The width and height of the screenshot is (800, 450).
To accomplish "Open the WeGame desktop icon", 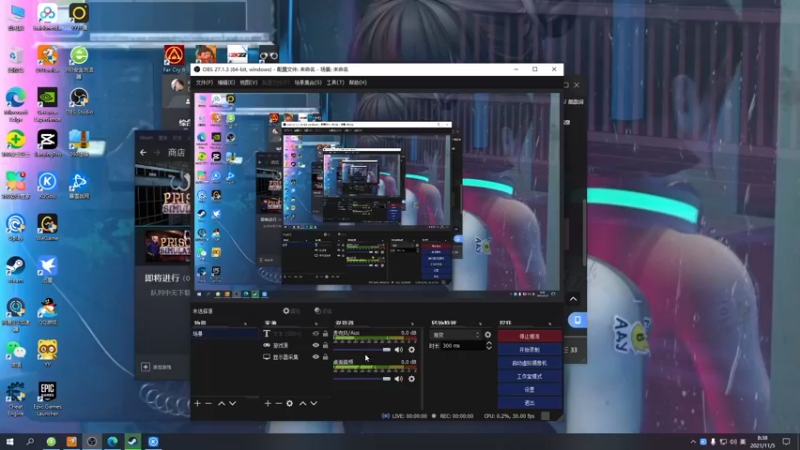I will [47, 228].
